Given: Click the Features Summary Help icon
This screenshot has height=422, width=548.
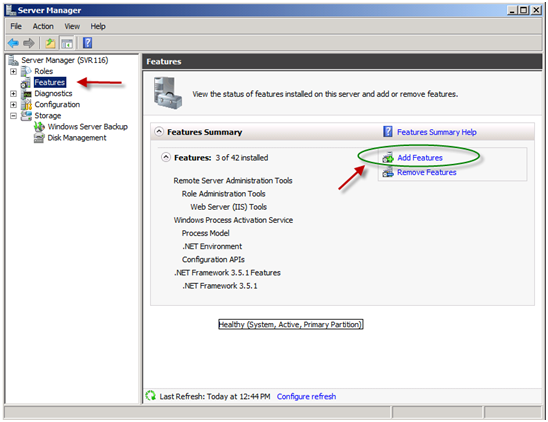Looking at the screenshot, I should (388, 131).
